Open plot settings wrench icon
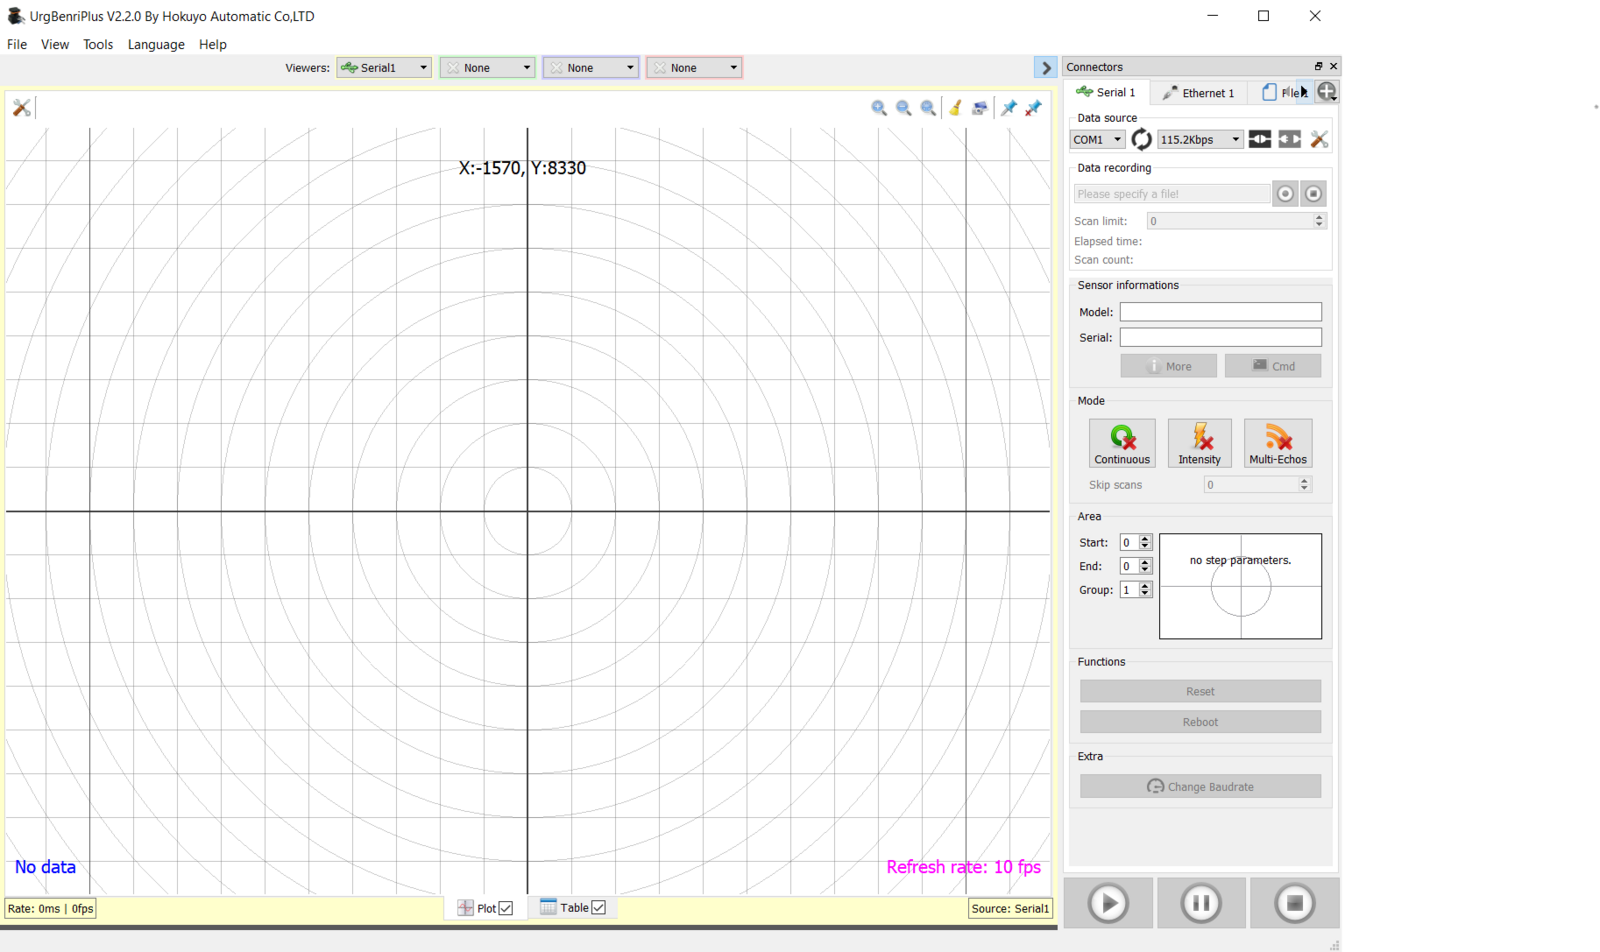The height and width of the screenshot is (952, 1600). (x=21, y=108)
